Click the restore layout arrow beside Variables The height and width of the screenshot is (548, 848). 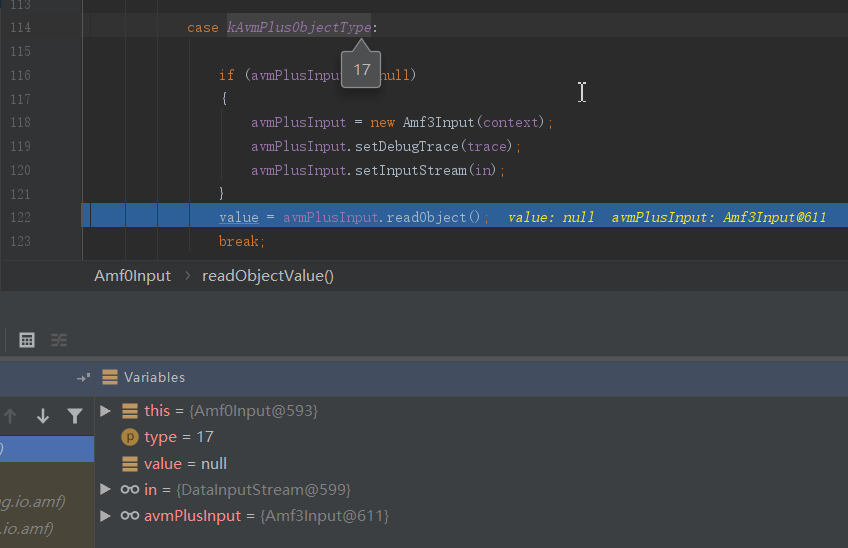83,378
